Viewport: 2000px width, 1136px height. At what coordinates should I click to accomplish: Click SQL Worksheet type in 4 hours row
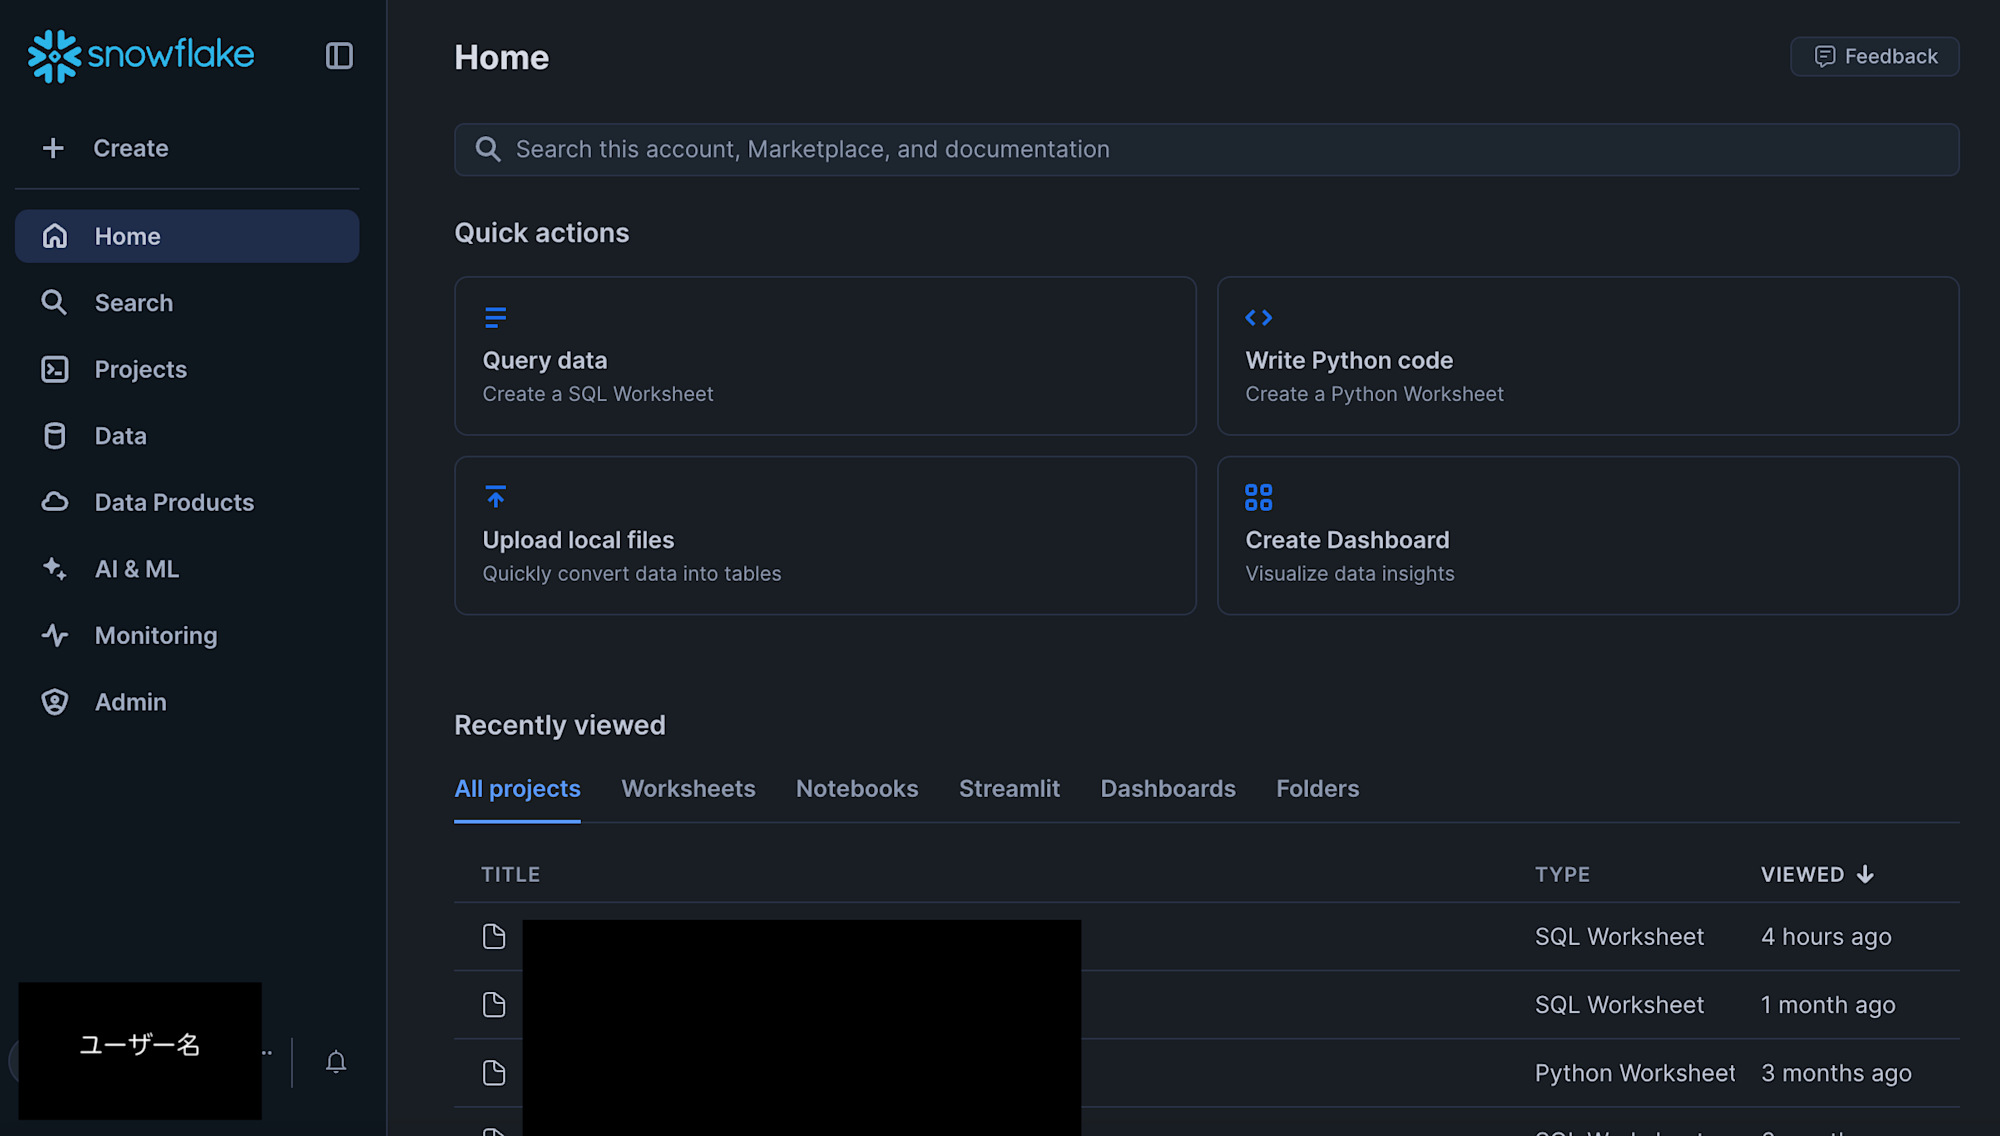[1619, 936]
